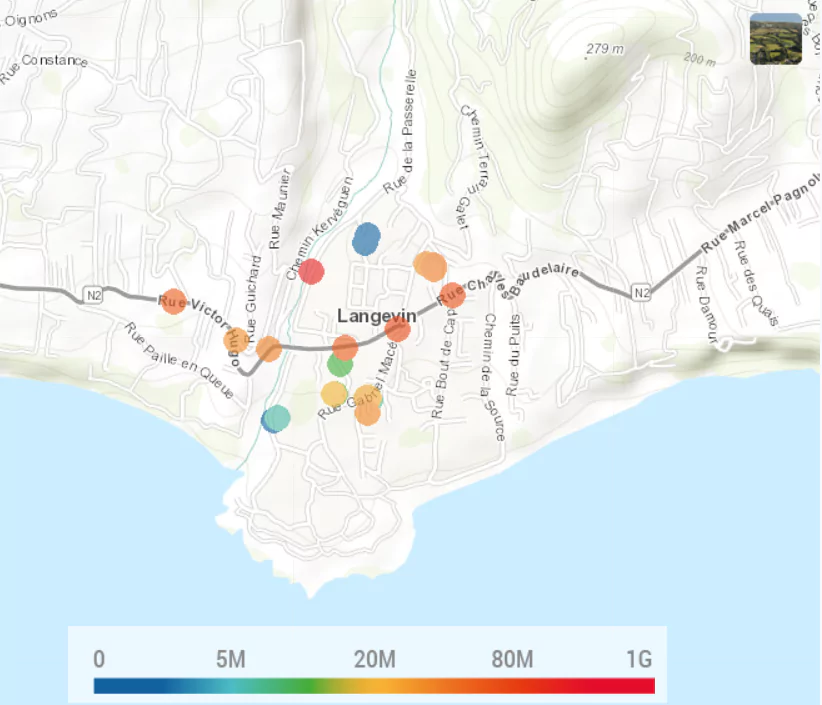This screenshot has width=822, height=705.
Task: Click the right N2 road shield
Action: 641,293
